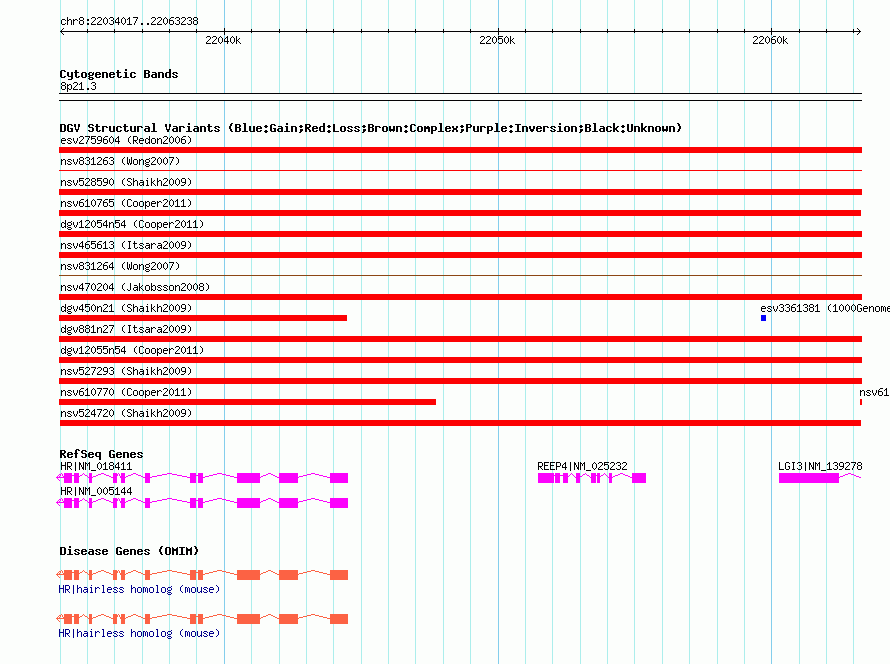Click the blue gain square of esv3361381
This screenshot has width=890, height=664.
[763, 318]
